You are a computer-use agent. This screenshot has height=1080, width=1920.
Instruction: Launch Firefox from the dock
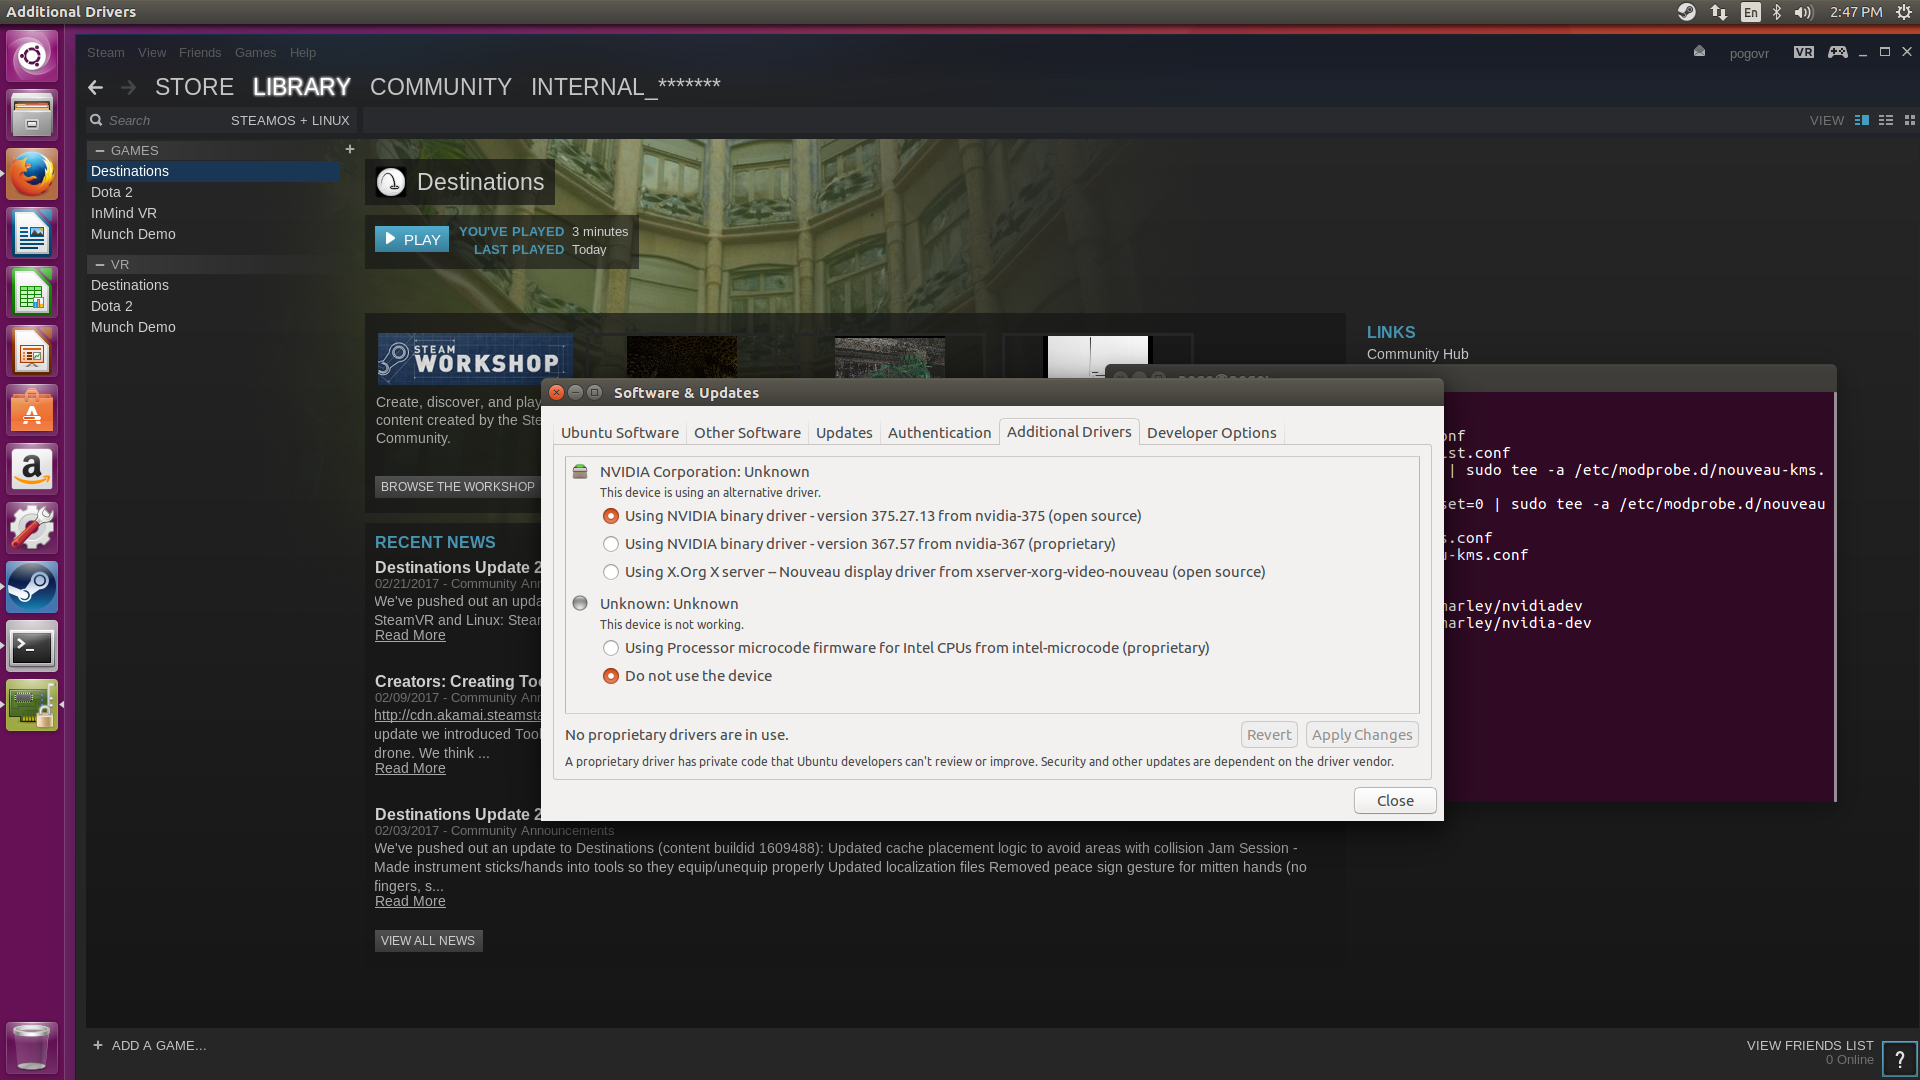[32, 174]
